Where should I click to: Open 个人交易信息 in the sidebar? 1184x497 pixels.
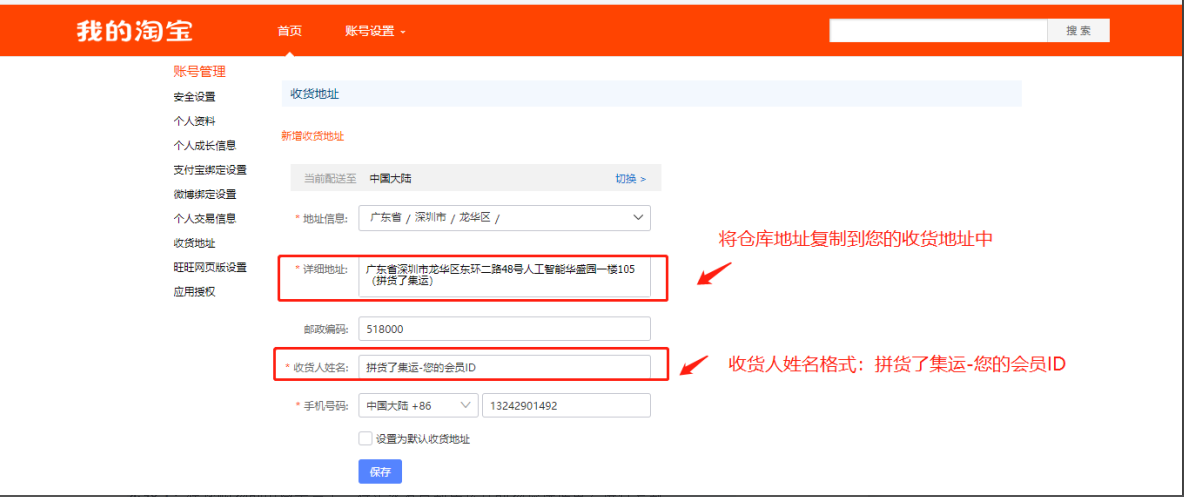point(205,218)
